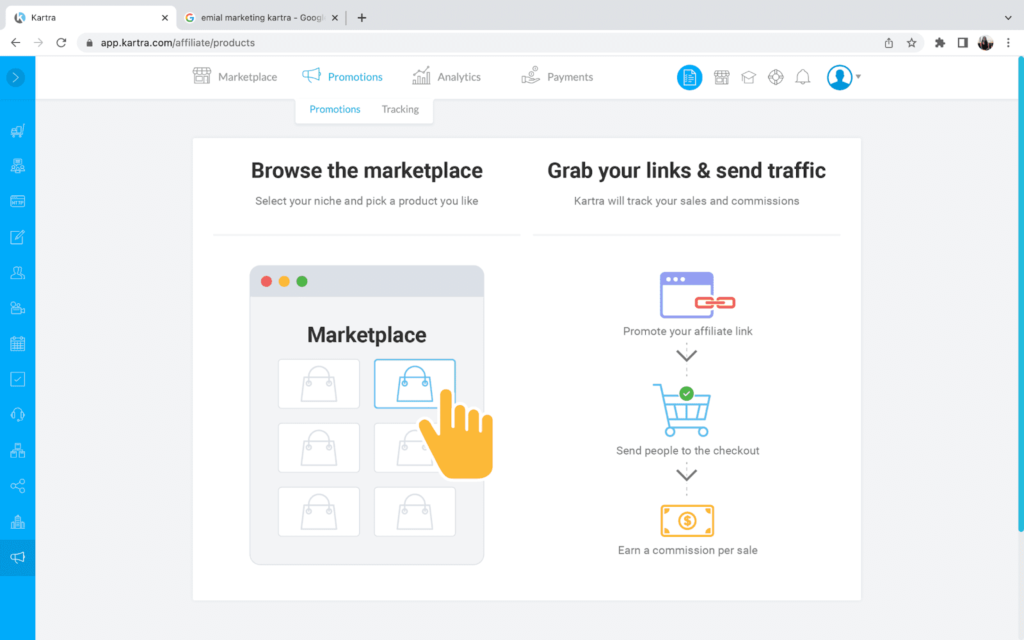1024x640 pixels.
Task: Click the Promote your affiliate link text
Action: coord(687,331)
